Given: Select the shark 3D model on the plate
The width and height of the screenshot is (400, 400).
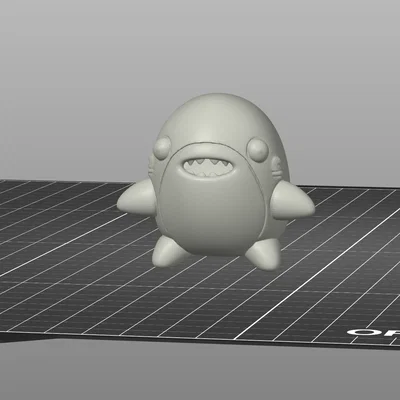Looking at the screenshot, I should pyautogui.click(x=216, y=182).
